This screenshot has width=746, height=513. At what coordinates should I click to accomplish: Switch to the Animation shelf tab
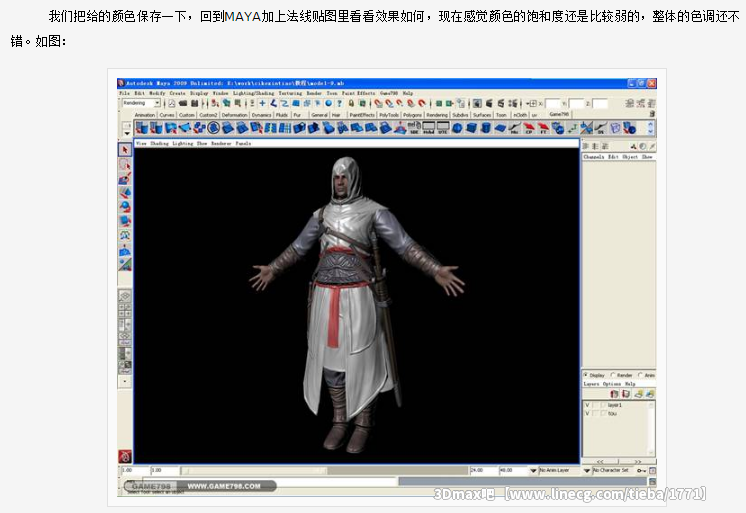coord(145,115)
